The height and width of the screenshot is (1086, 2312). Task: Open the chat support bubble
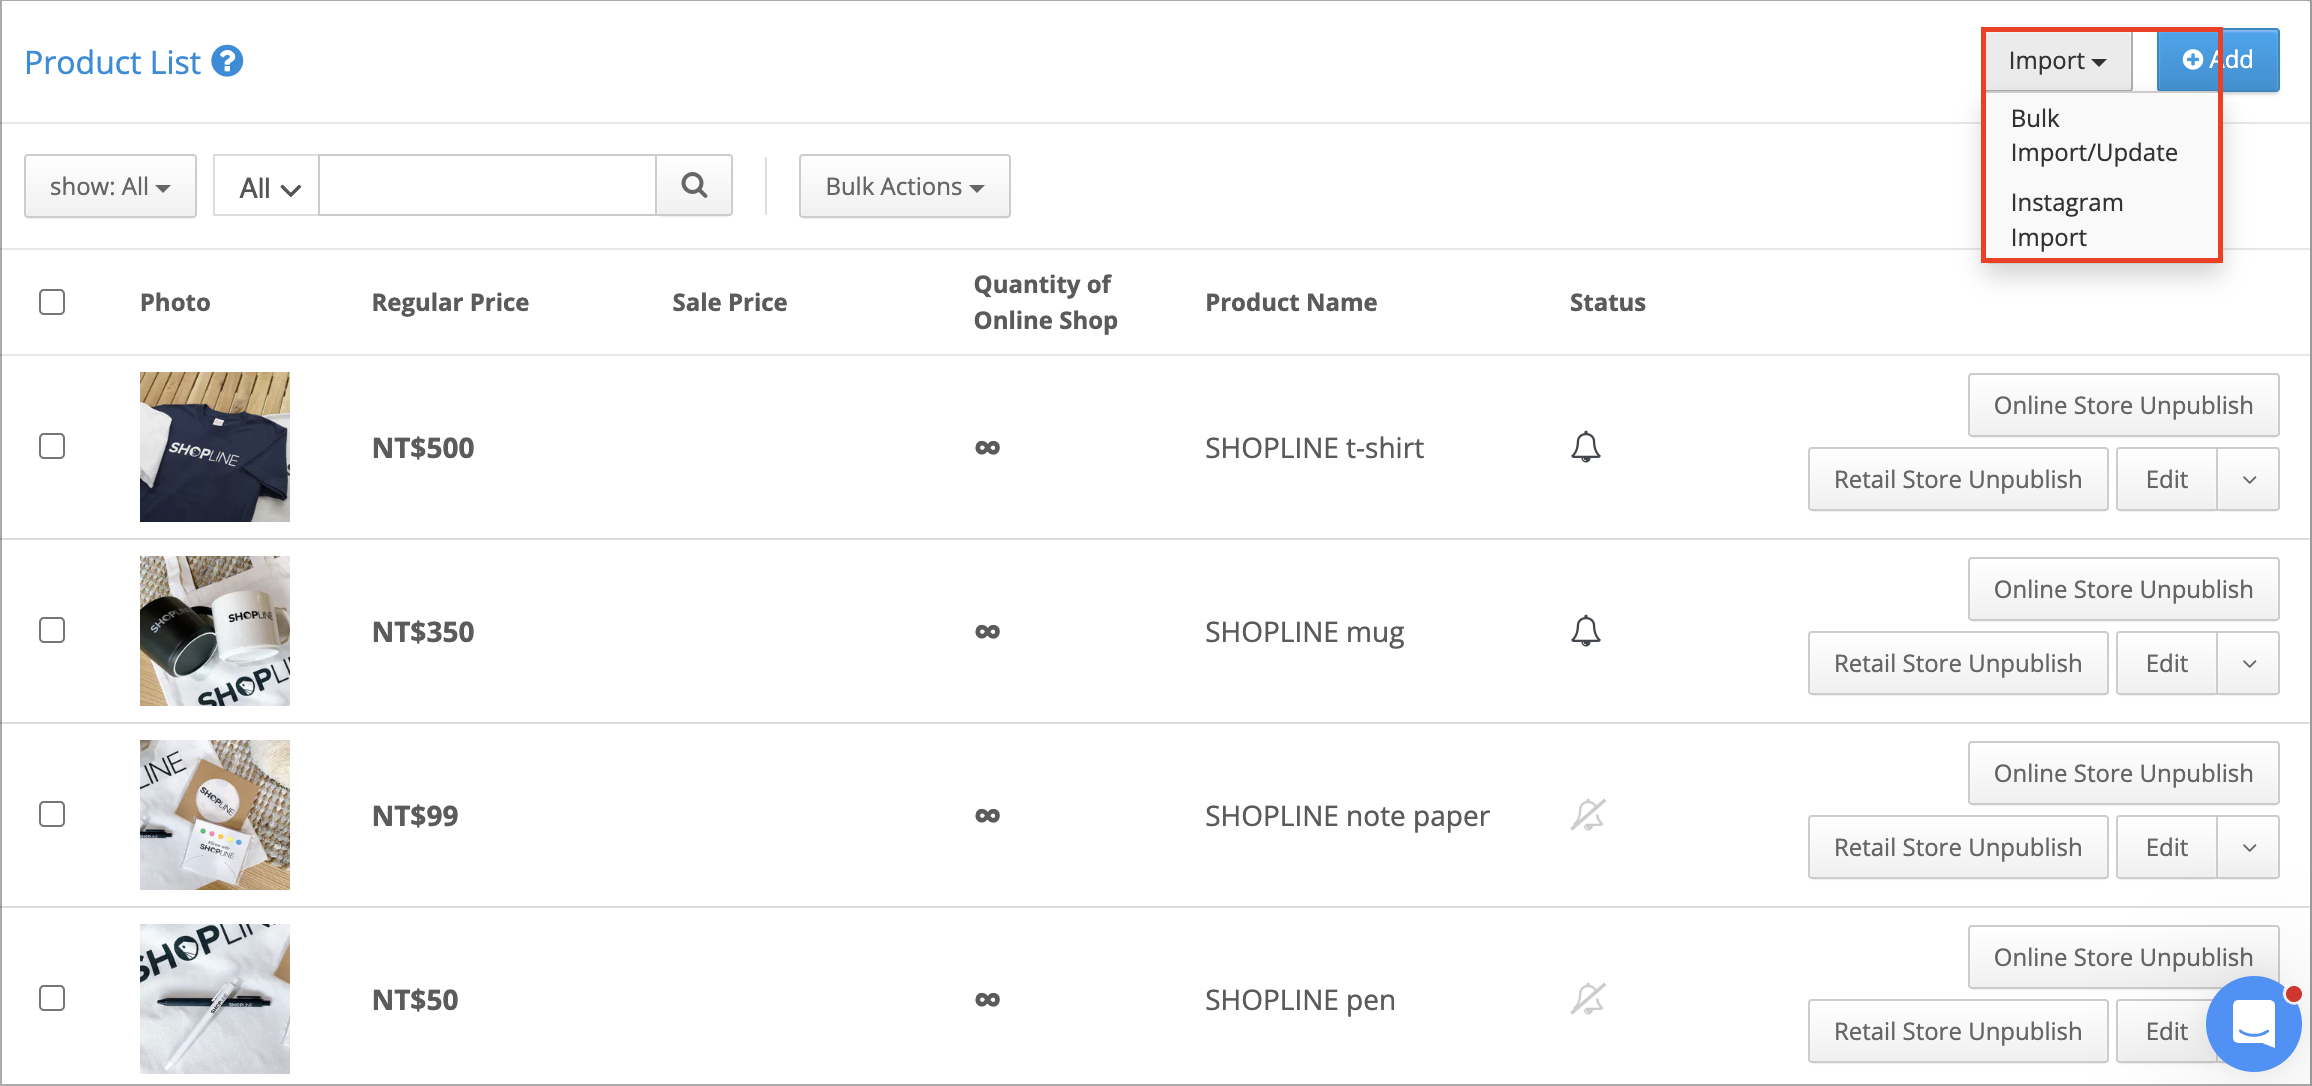click(x=2254, y=1024)
